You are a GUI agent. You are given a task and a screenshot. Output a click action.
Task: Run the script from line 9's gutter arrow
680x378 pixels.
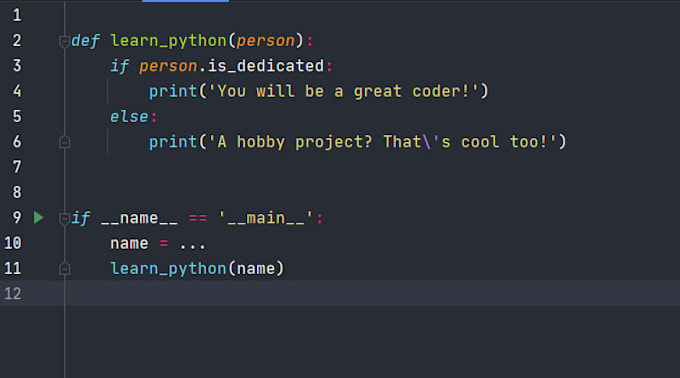tap(39, 218)
